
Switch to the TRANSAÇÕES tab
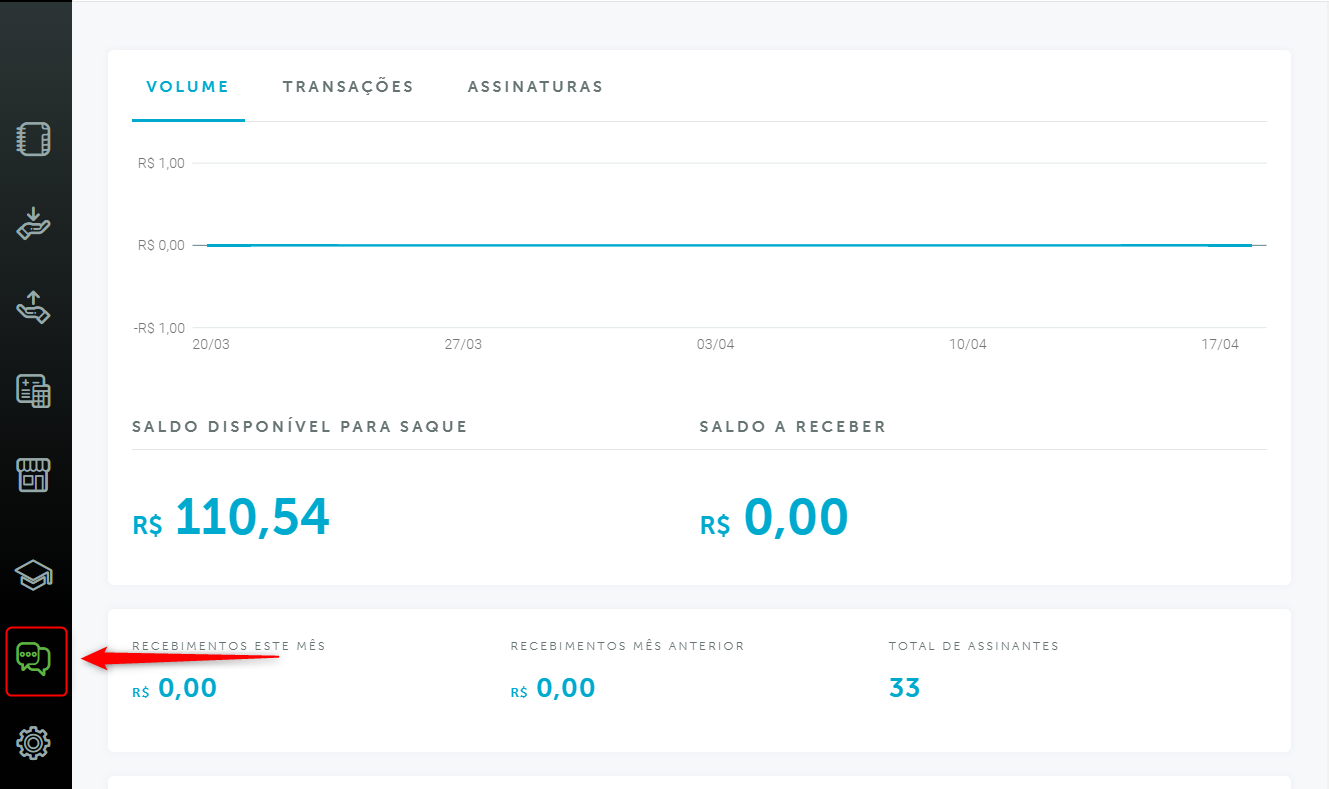point(348,87)
